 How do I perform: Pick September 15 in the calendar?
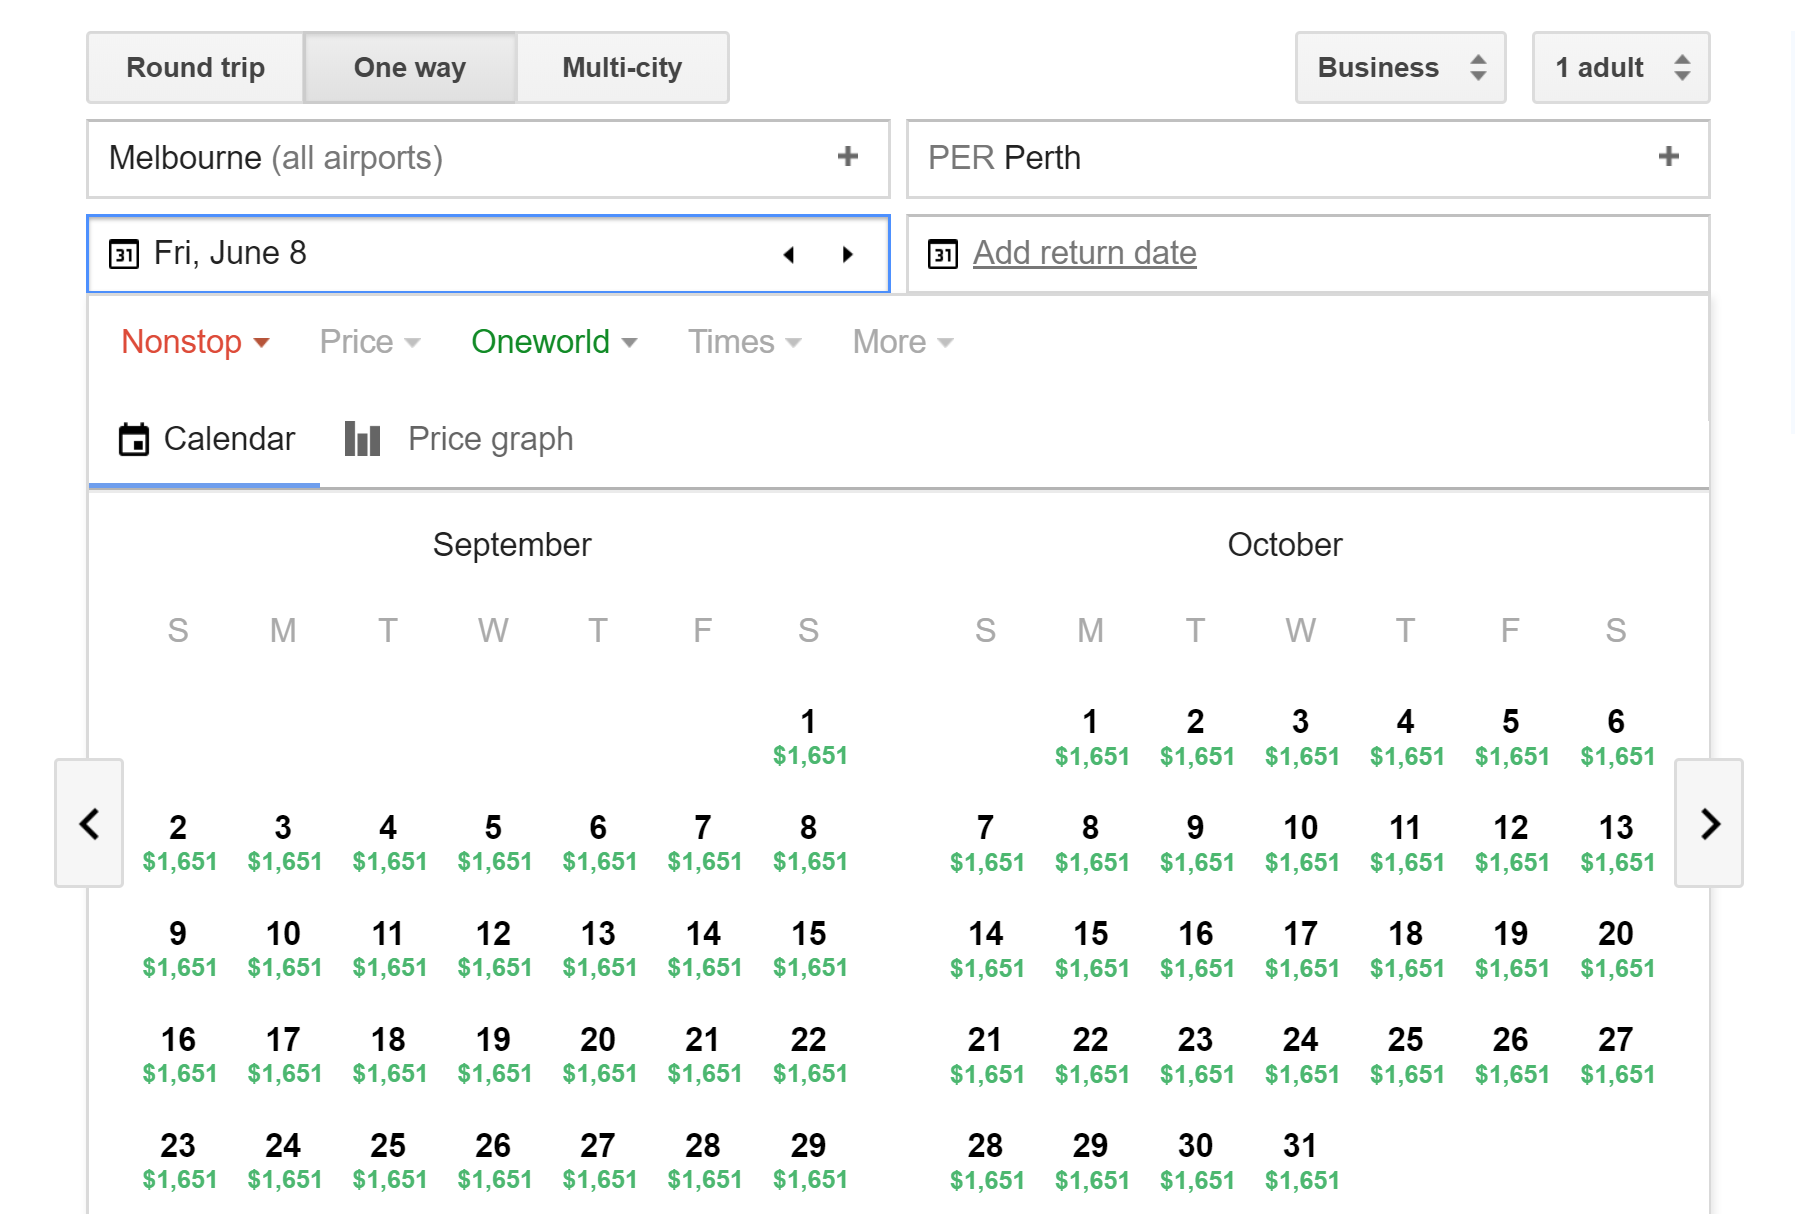[x=809, y=947]
